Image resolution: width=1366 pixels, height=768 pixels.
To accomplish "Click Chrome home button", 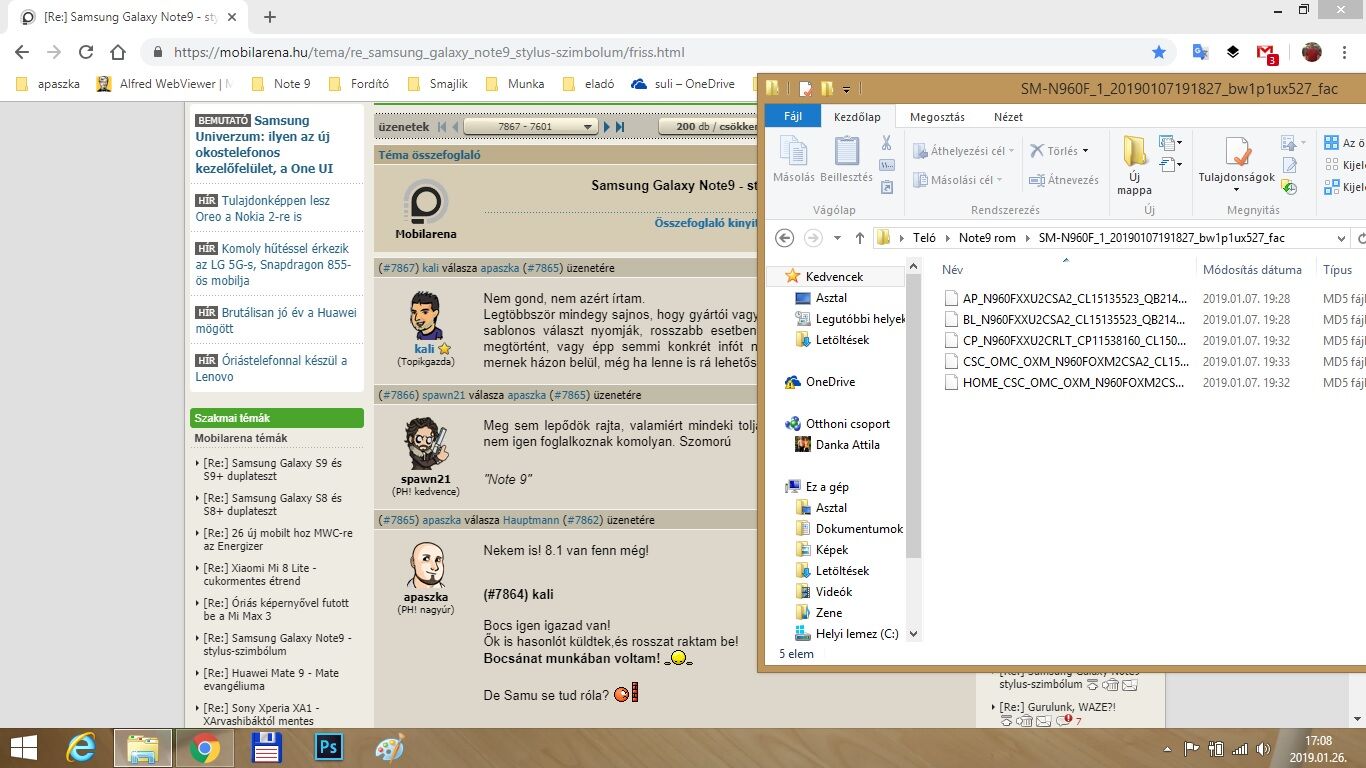I will [118, 52].
